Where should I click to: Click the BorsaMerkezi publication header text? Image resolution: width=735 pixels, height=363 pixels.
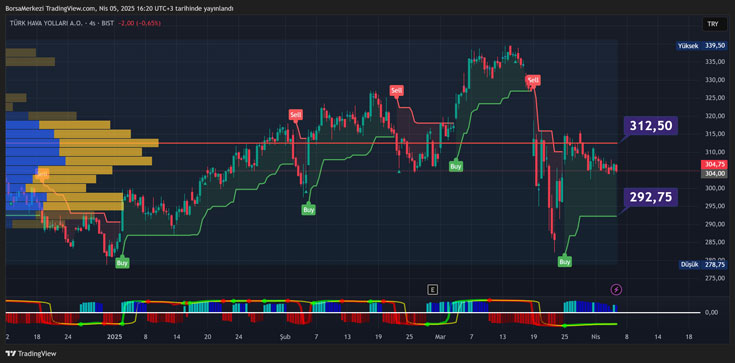[x=119, y=8]
